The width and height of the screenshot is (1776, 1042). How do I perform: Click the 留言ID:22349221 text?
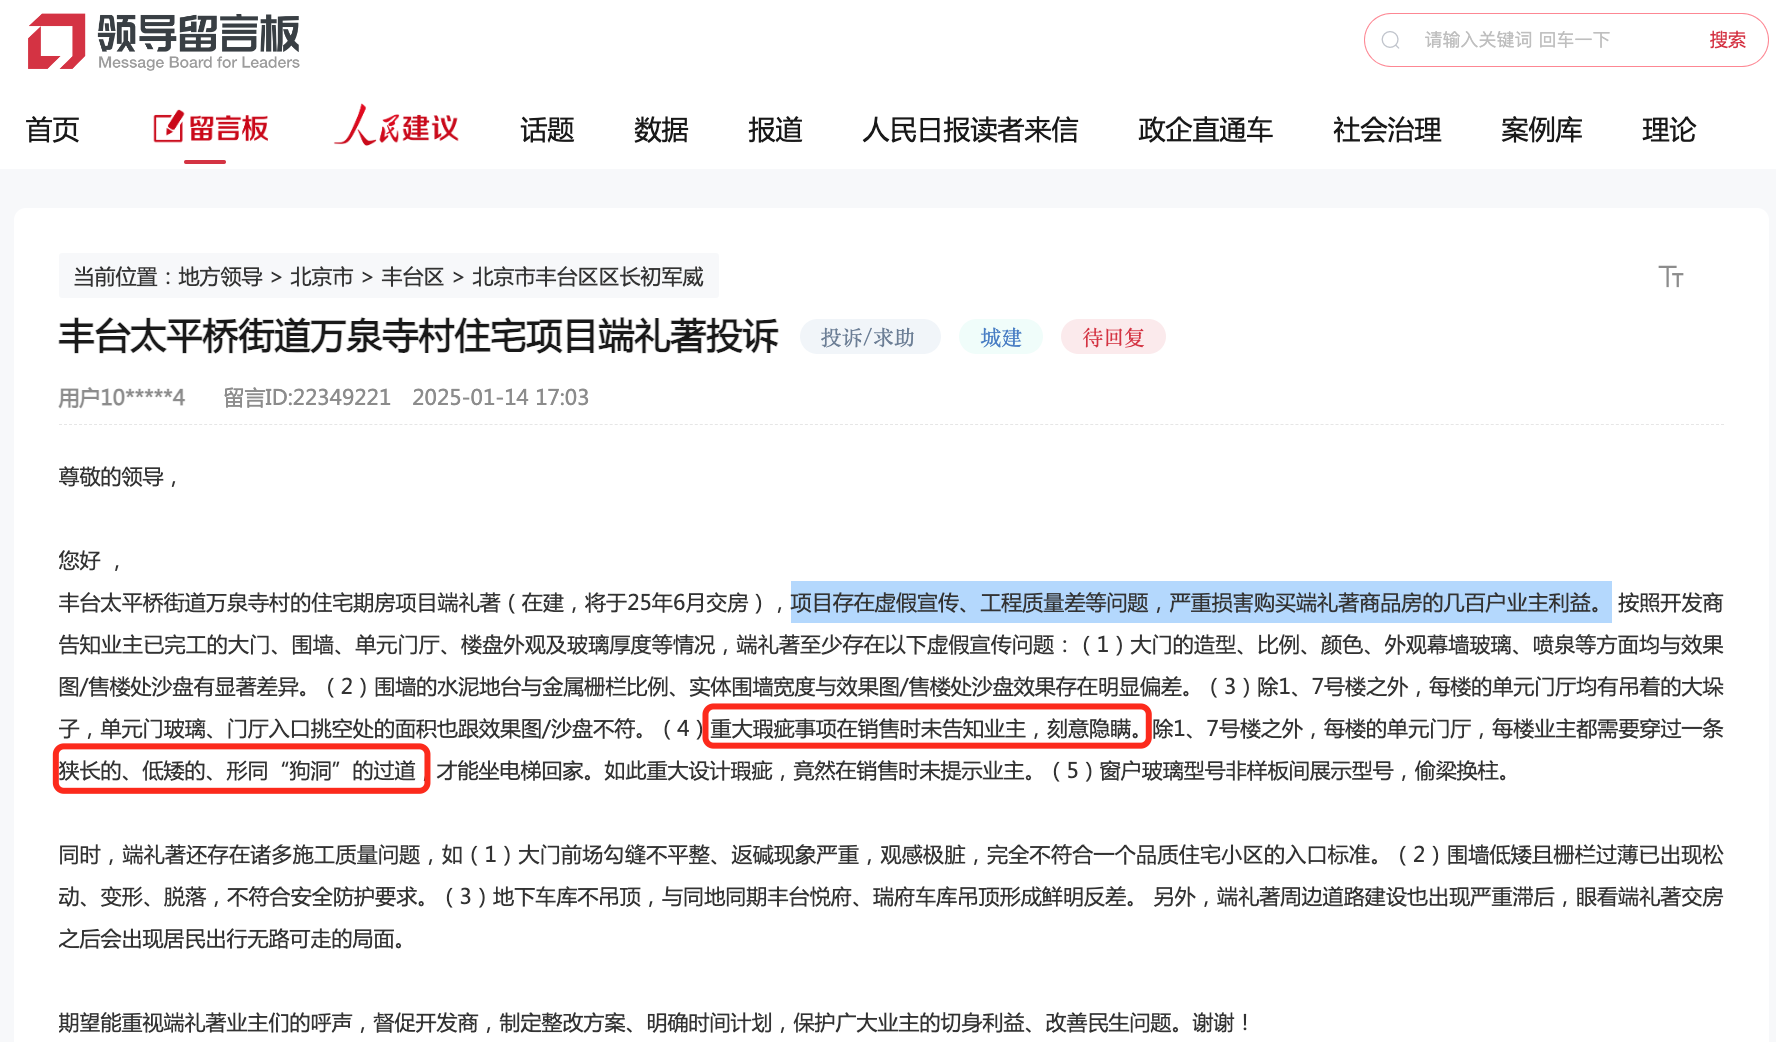coord(307,398)
